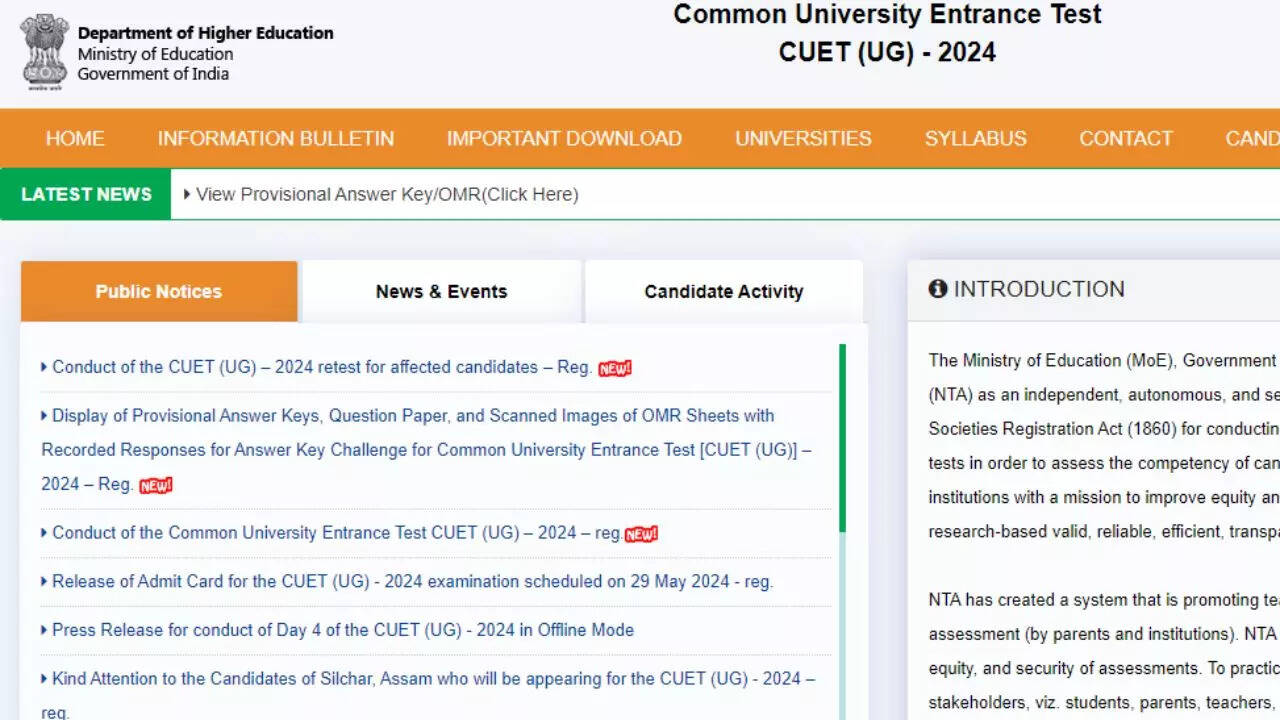Open INFORMATION BULLETIN in navigation bar
Screen dimensions: 1280x720
pyautogui.click(x=275, y=139)
